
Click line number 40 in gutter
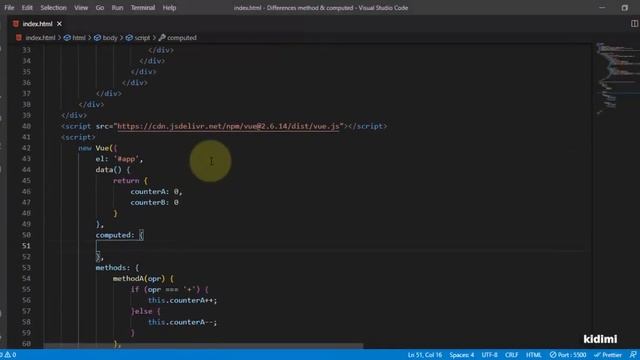26,126
